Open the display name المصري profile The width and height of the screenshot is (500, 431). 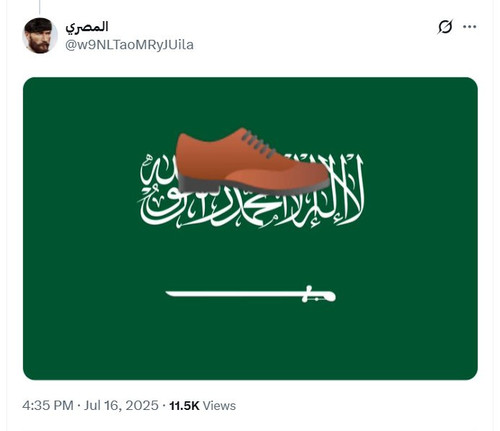[x=87, y=27]
